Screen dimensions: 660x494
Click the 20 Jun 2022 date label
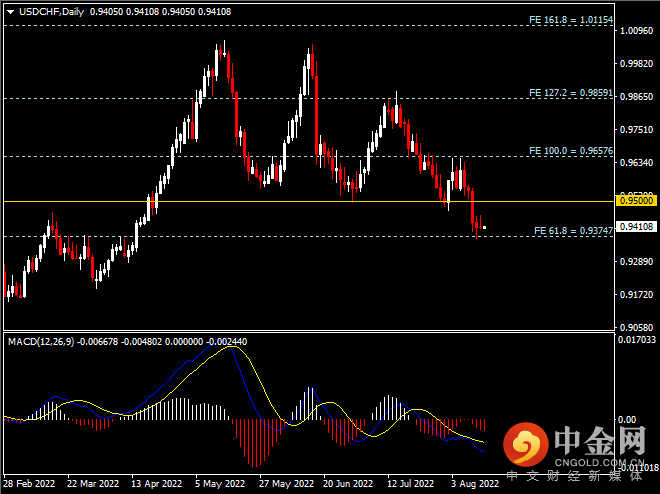tap(348, 483)
